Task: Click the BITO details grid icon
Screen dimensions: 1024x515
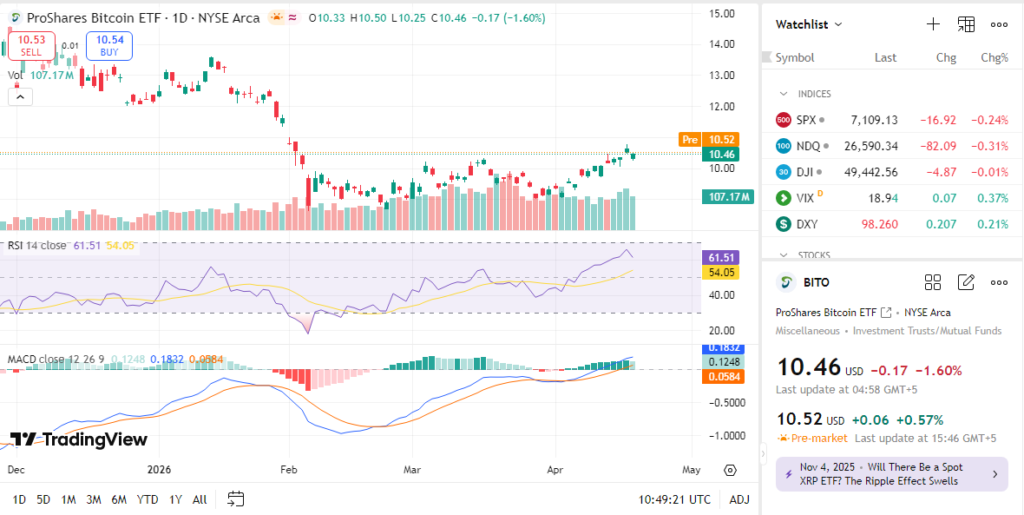Action: 932,283
